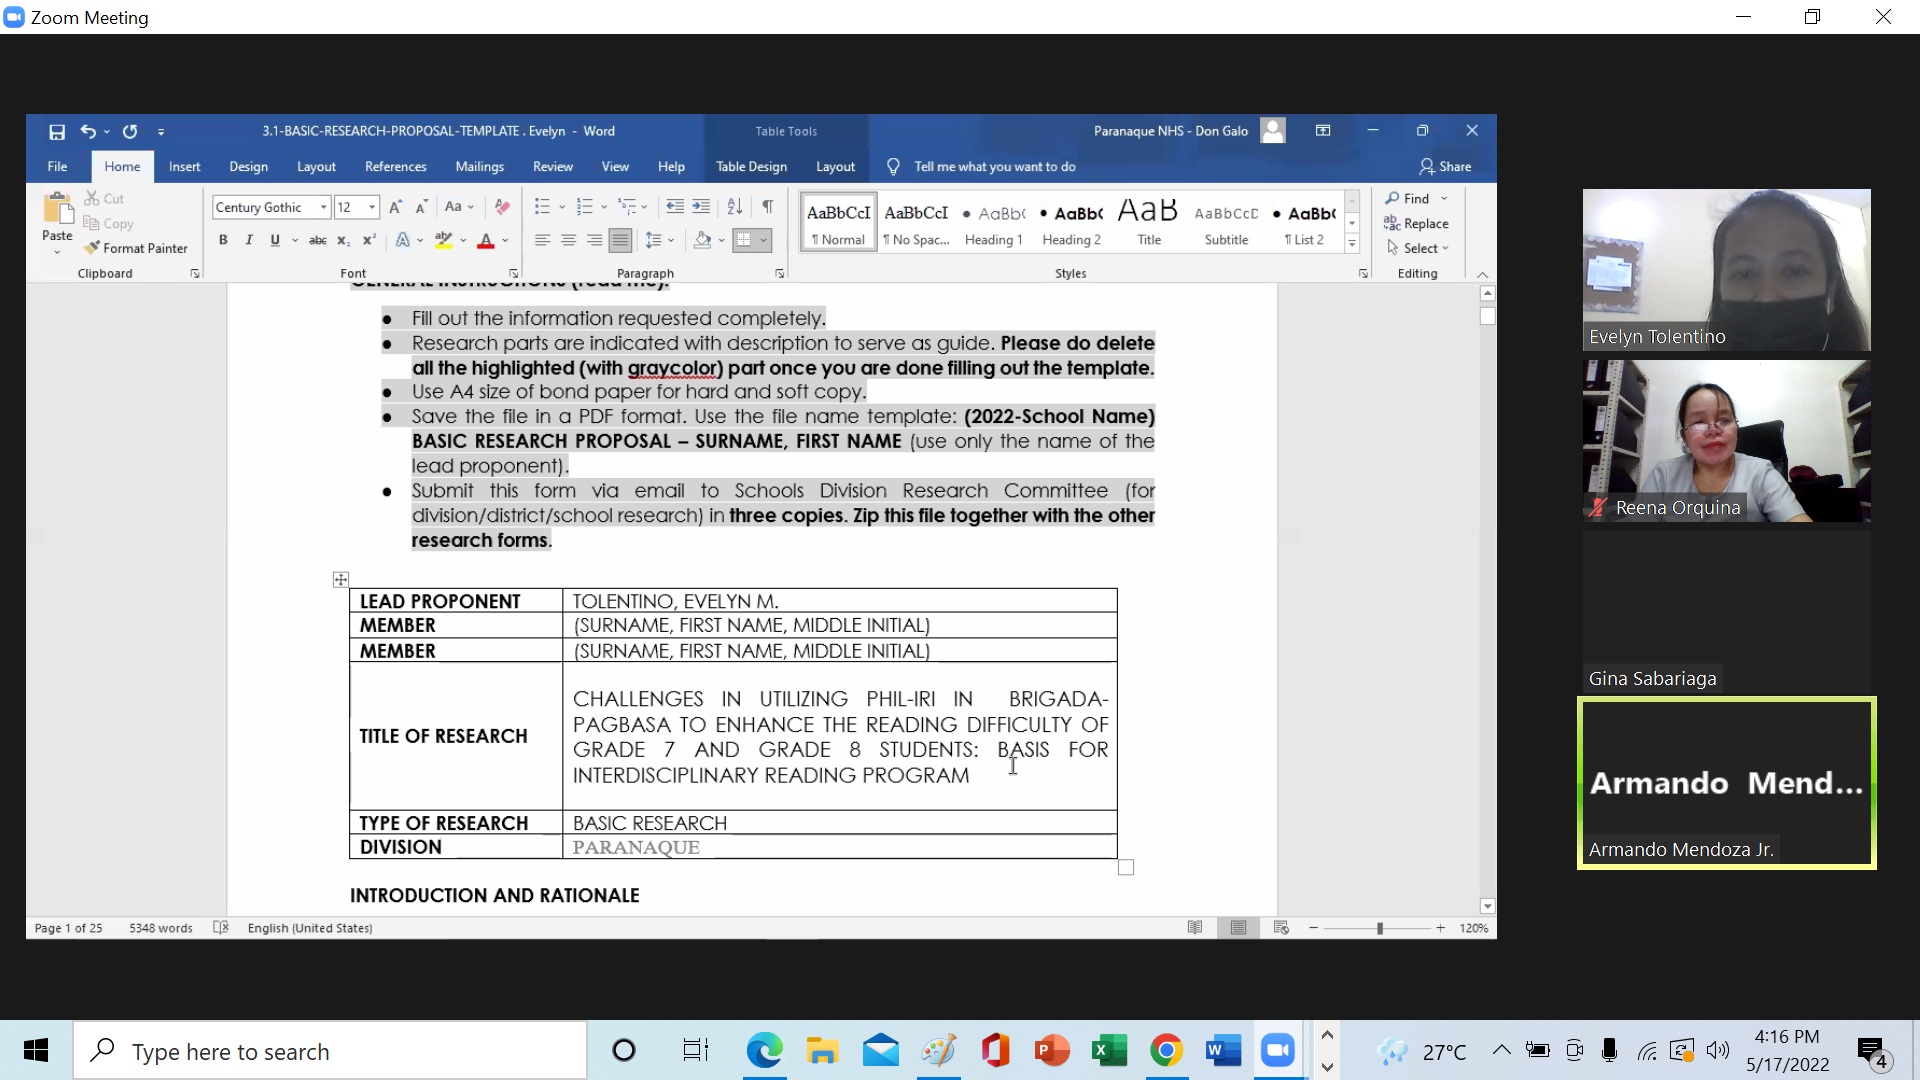Switch to Table Design tab
Viewport: 1920px width, 1080px height.
click(x=751, y=167)
